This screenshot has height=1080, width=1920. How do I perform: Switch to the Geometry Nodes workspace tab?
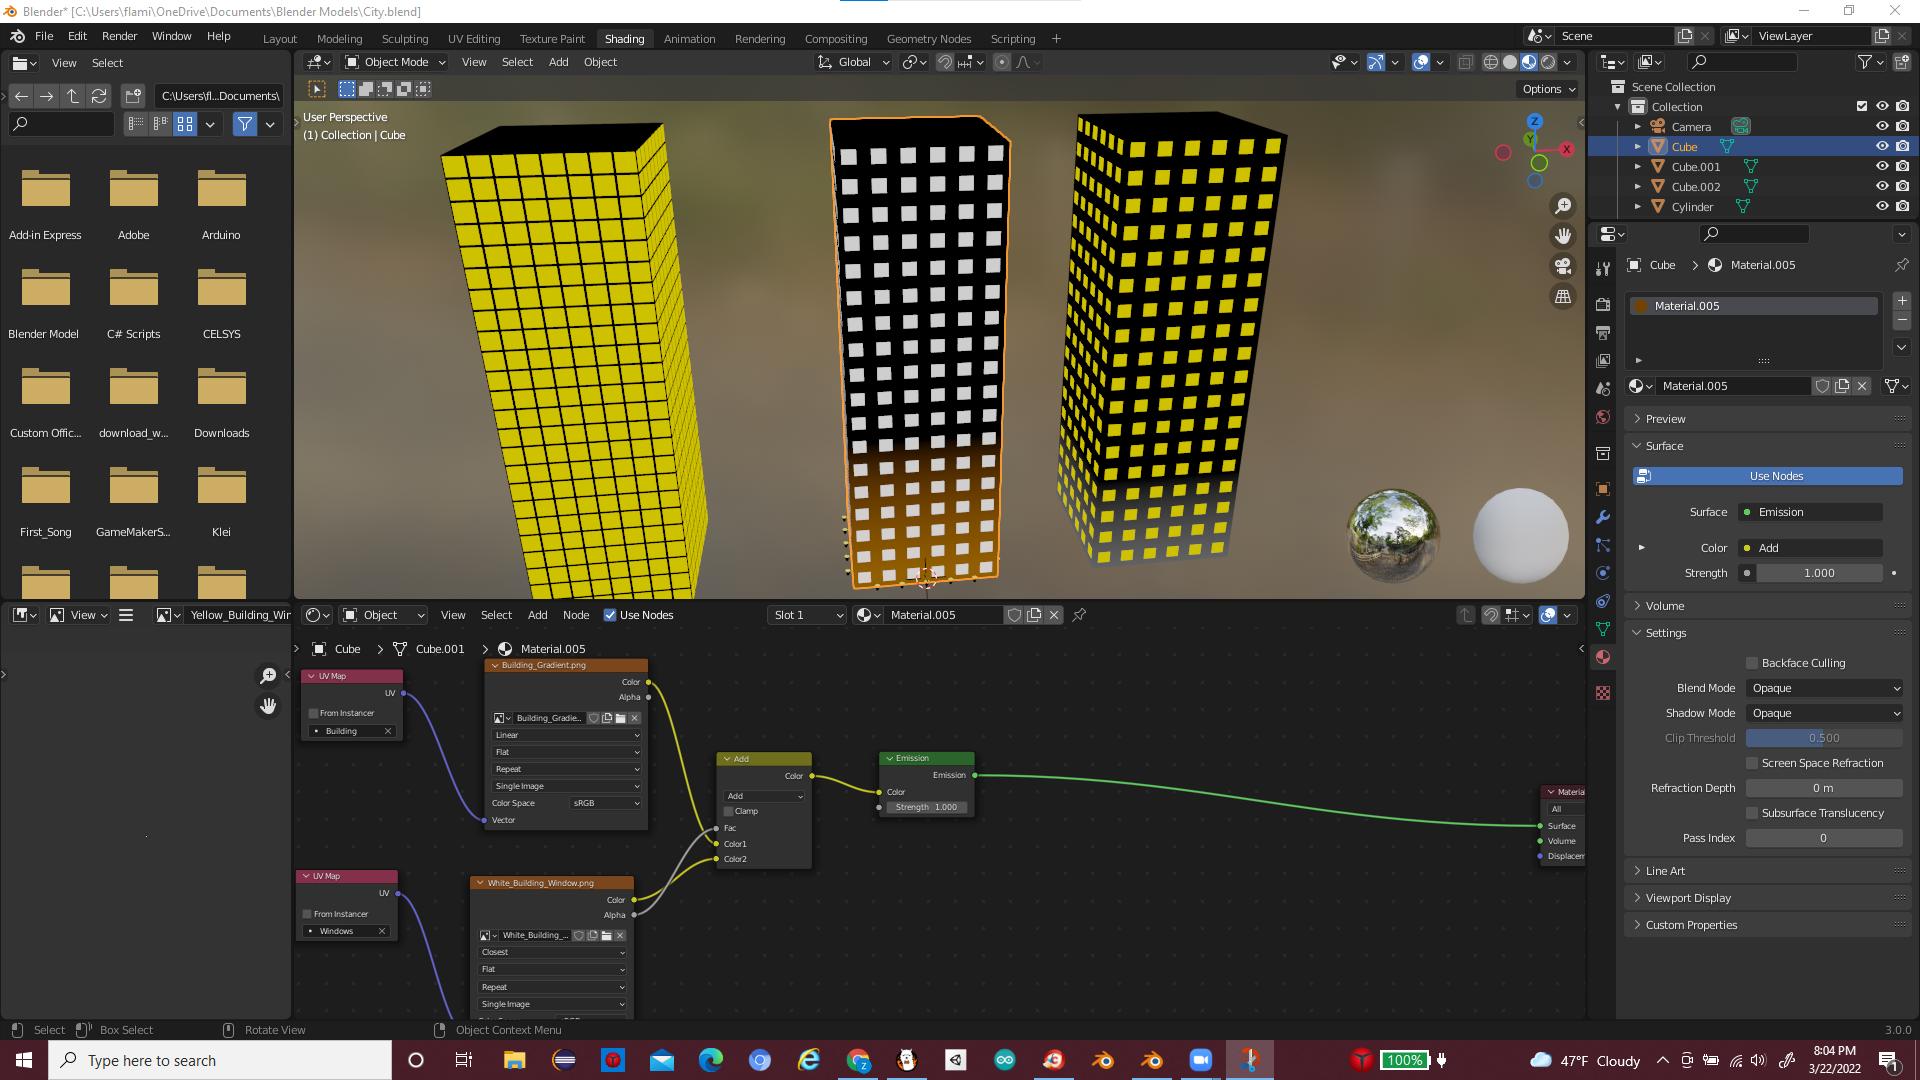(929, 39)
